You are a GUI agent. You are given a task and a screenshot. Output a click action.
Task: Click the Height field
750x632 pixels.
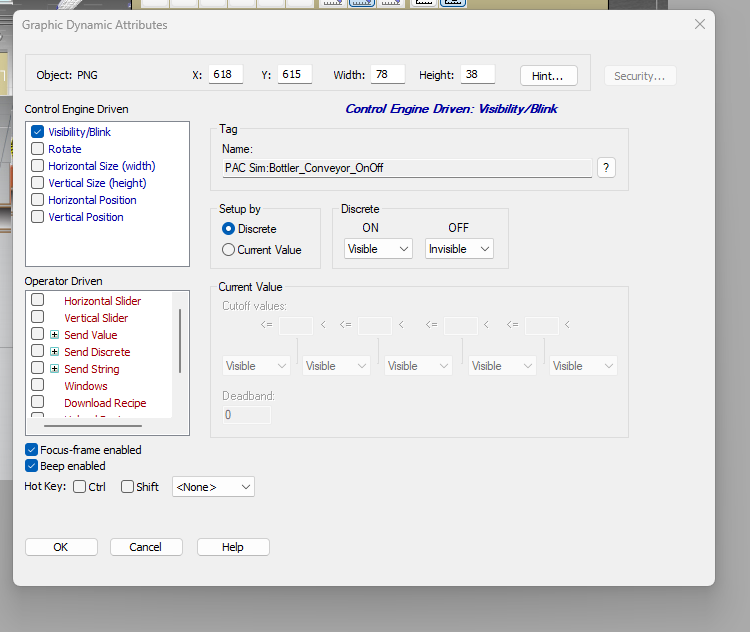[x=478, y=74]
